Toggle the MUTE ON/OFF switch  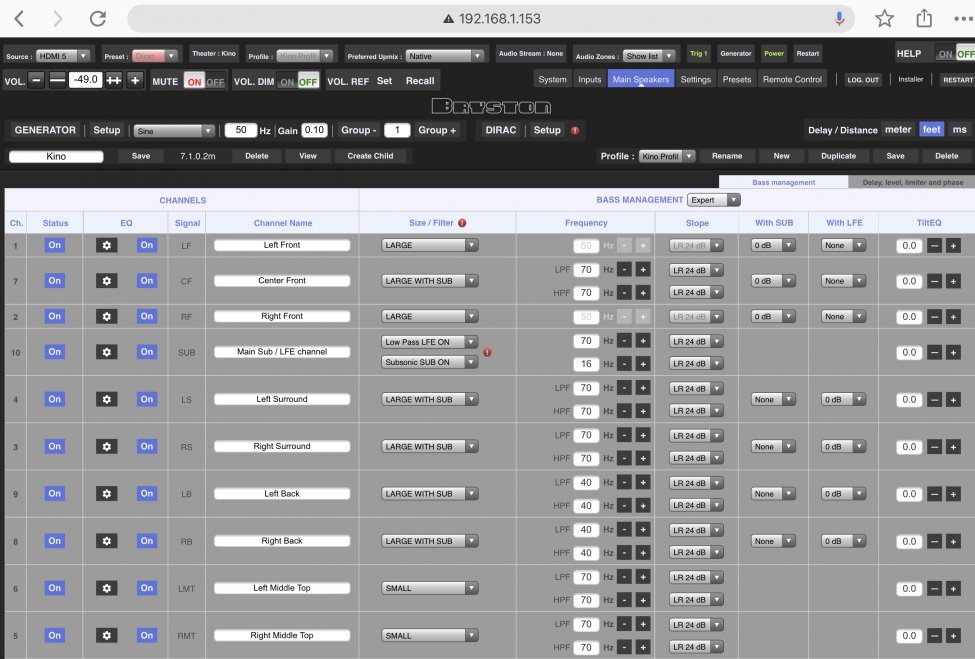pos(205,81)
